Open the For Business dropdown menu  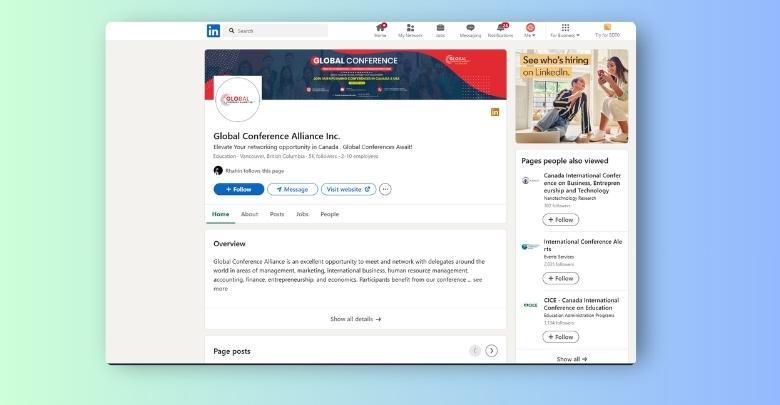565,30
